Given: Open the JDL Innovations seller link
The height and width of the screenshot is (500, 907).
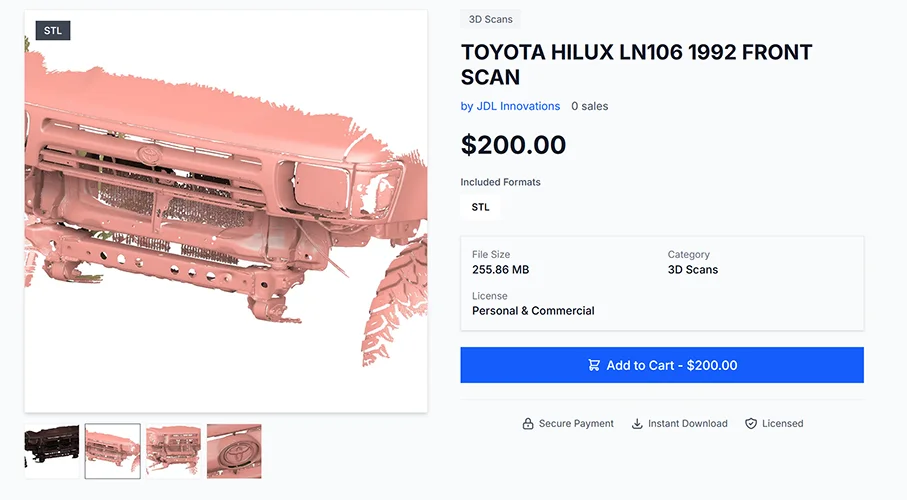Looking at the screenshot, I should (510, 106).
